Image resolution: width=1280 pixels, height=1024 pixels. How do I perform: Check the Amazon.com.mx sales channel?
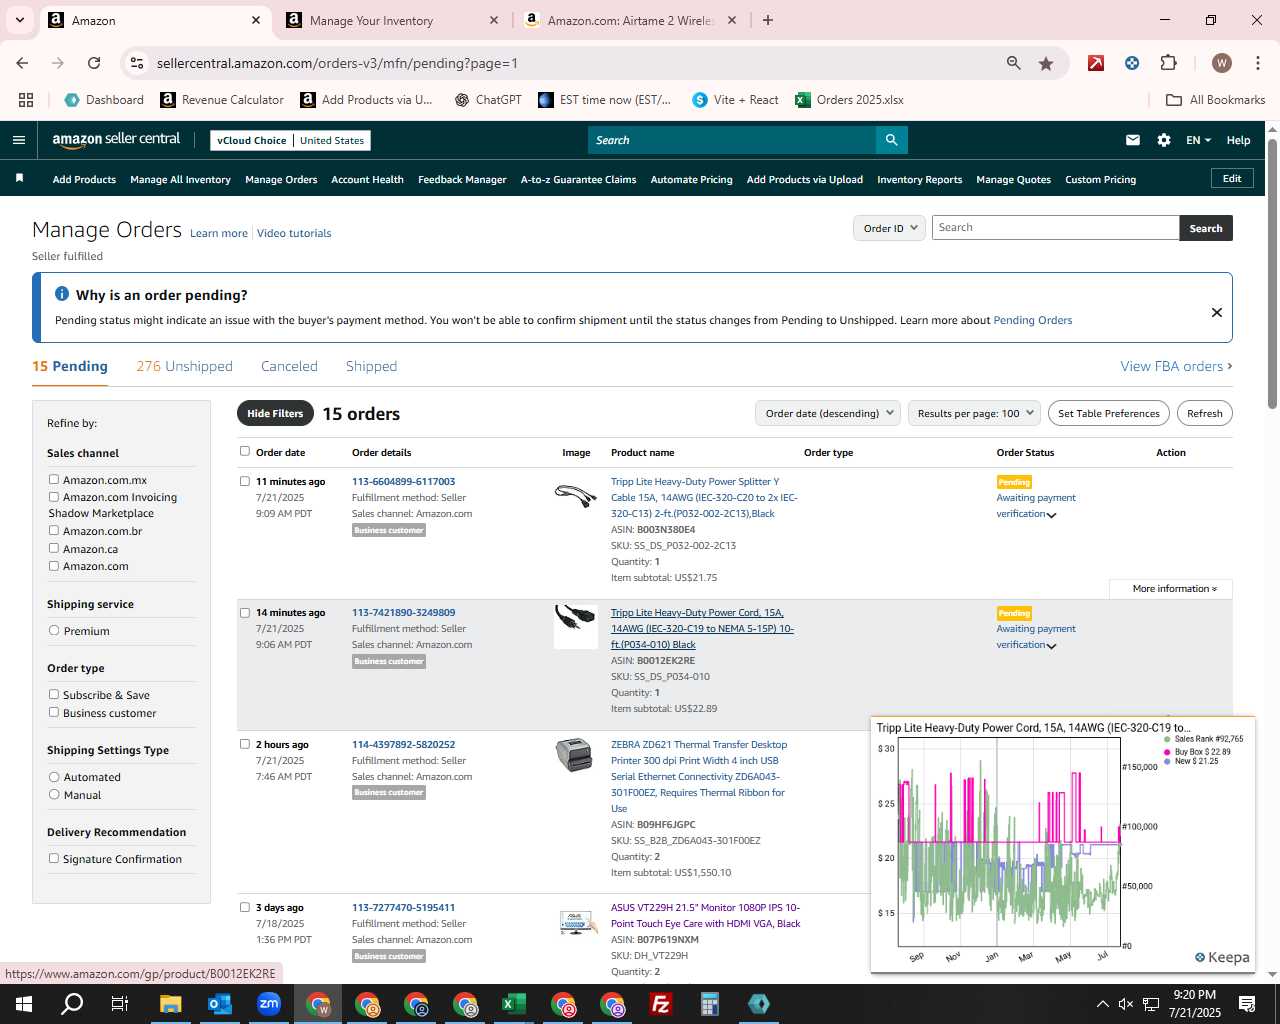(x=54, y=480)
